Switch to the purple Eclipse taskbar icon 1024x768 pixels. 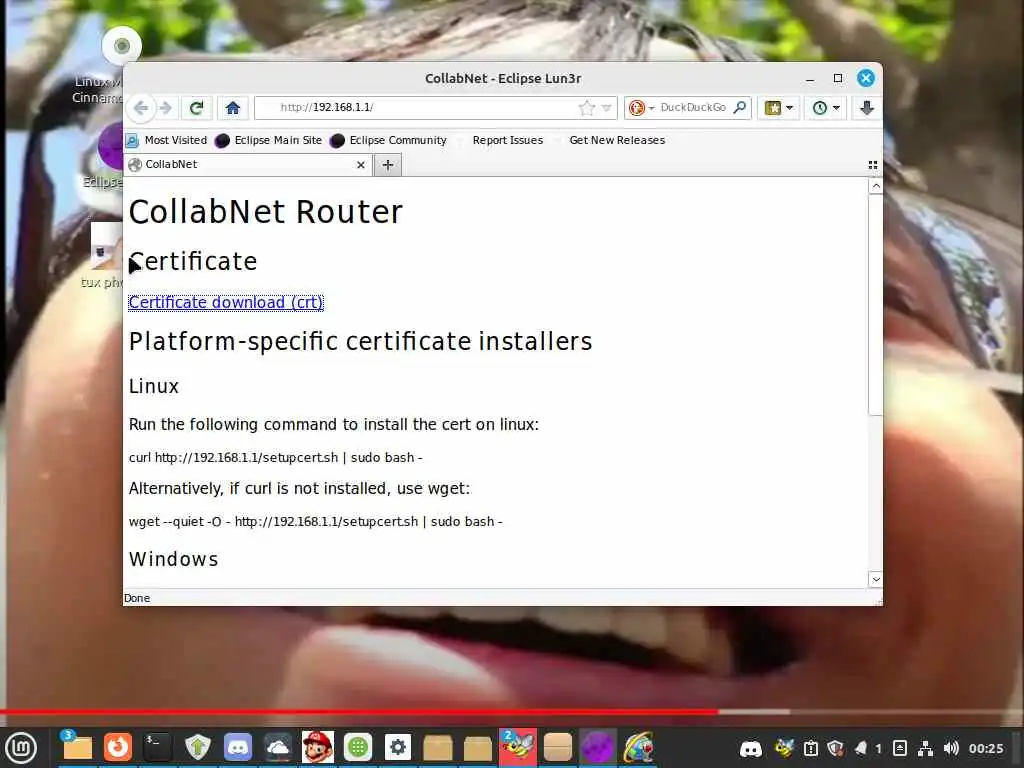[598, 748]
